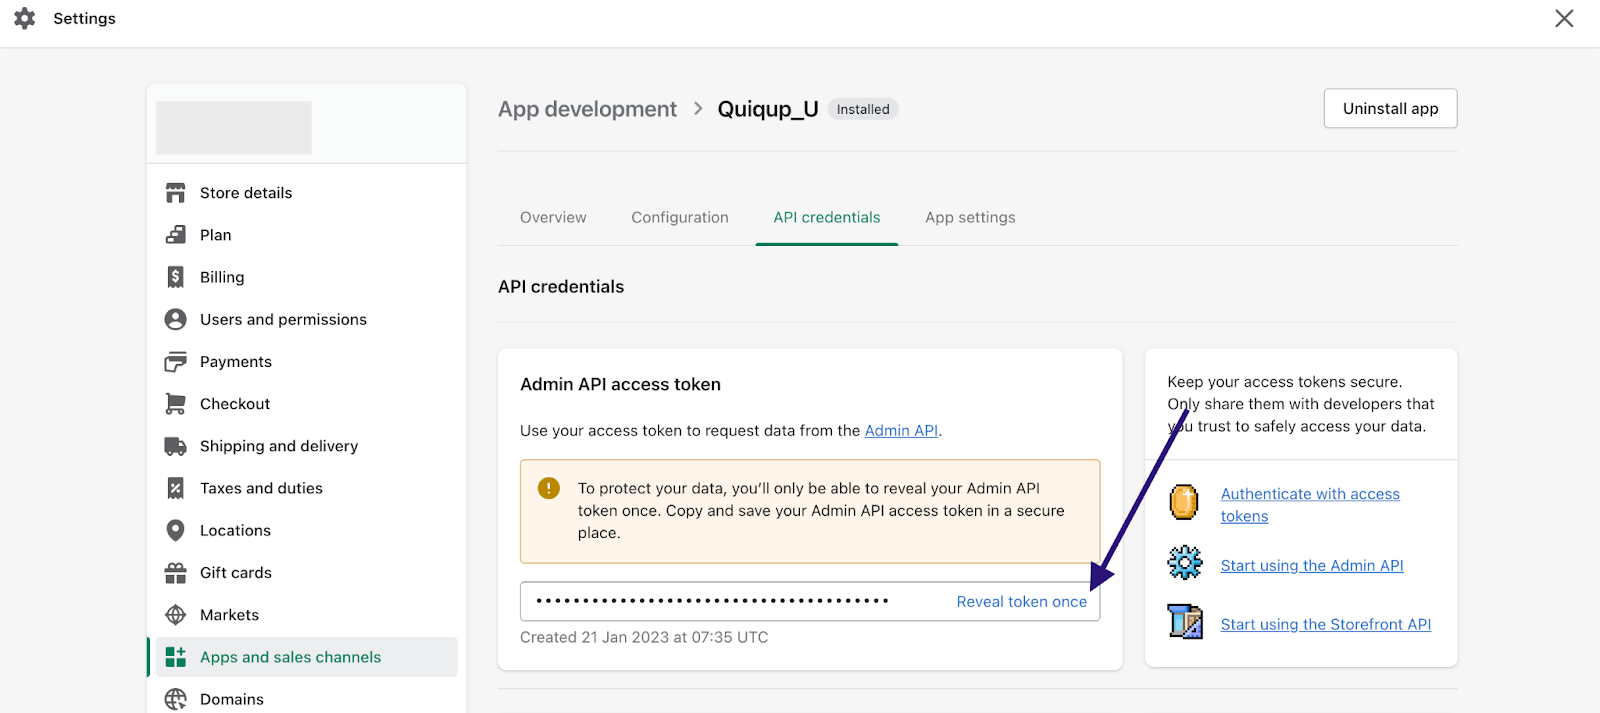Click the Store details storefront icon
The height and width of the screenshot is (713, 1600).
(176, 193)
